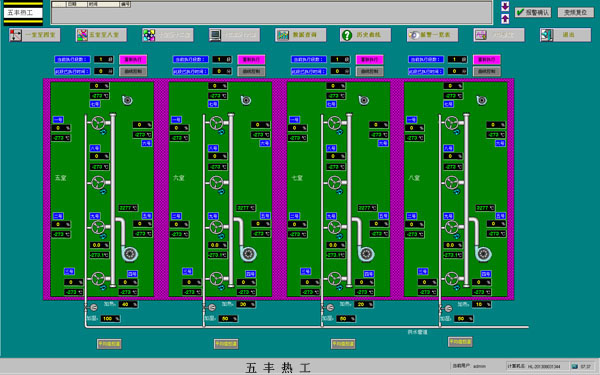
Task: Open the 一室至四室 navigation icon button
Action: click(x=34, y=35)
